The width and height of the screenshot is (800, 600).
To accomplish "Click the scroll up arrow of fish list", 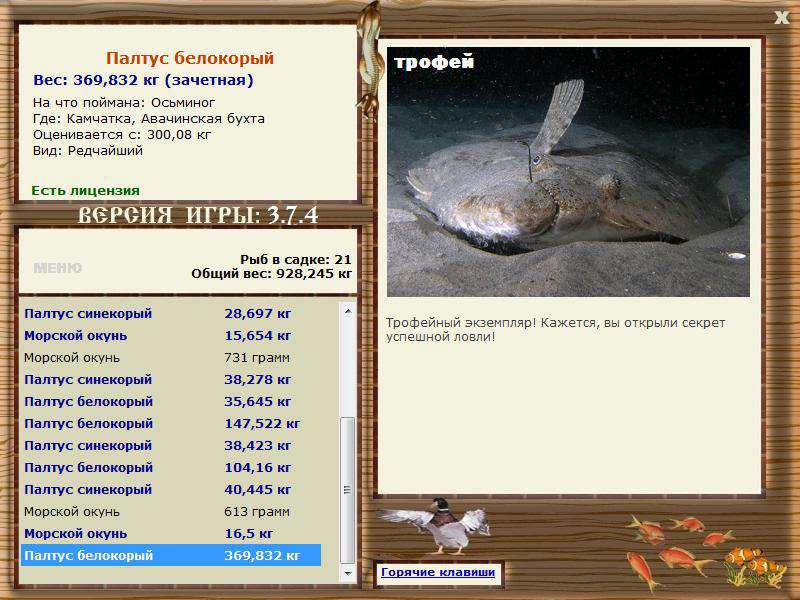I will 347,311.
